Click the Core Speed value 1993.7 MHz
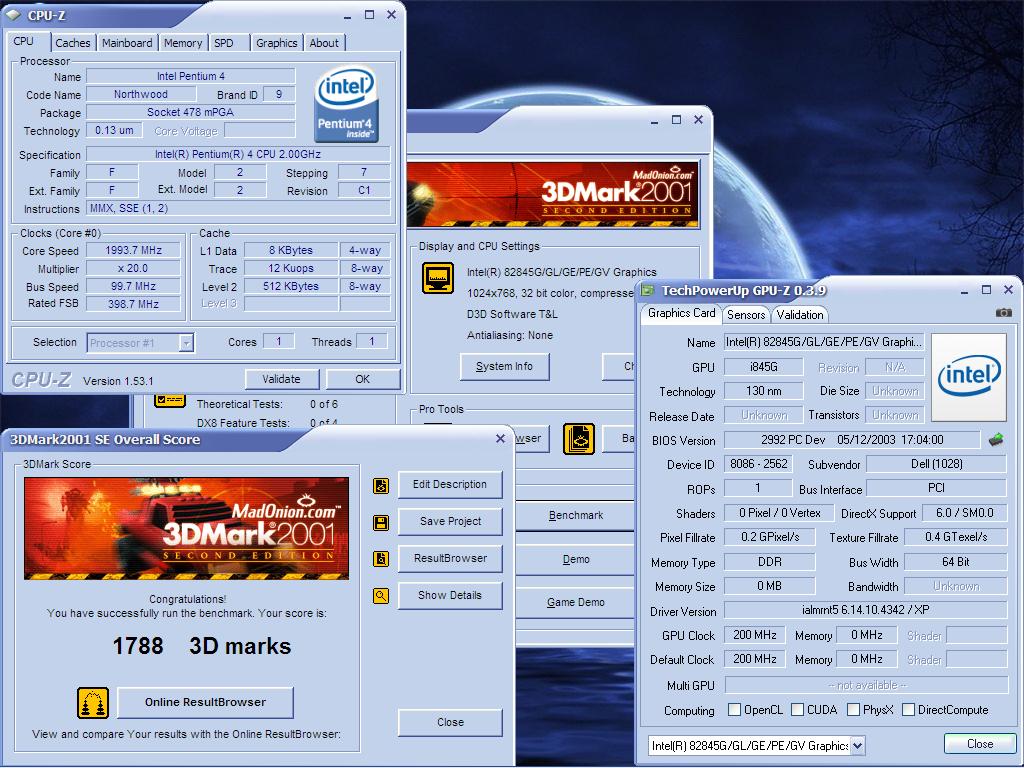Viewport: 1024px width, 768px height. point(133,250)
